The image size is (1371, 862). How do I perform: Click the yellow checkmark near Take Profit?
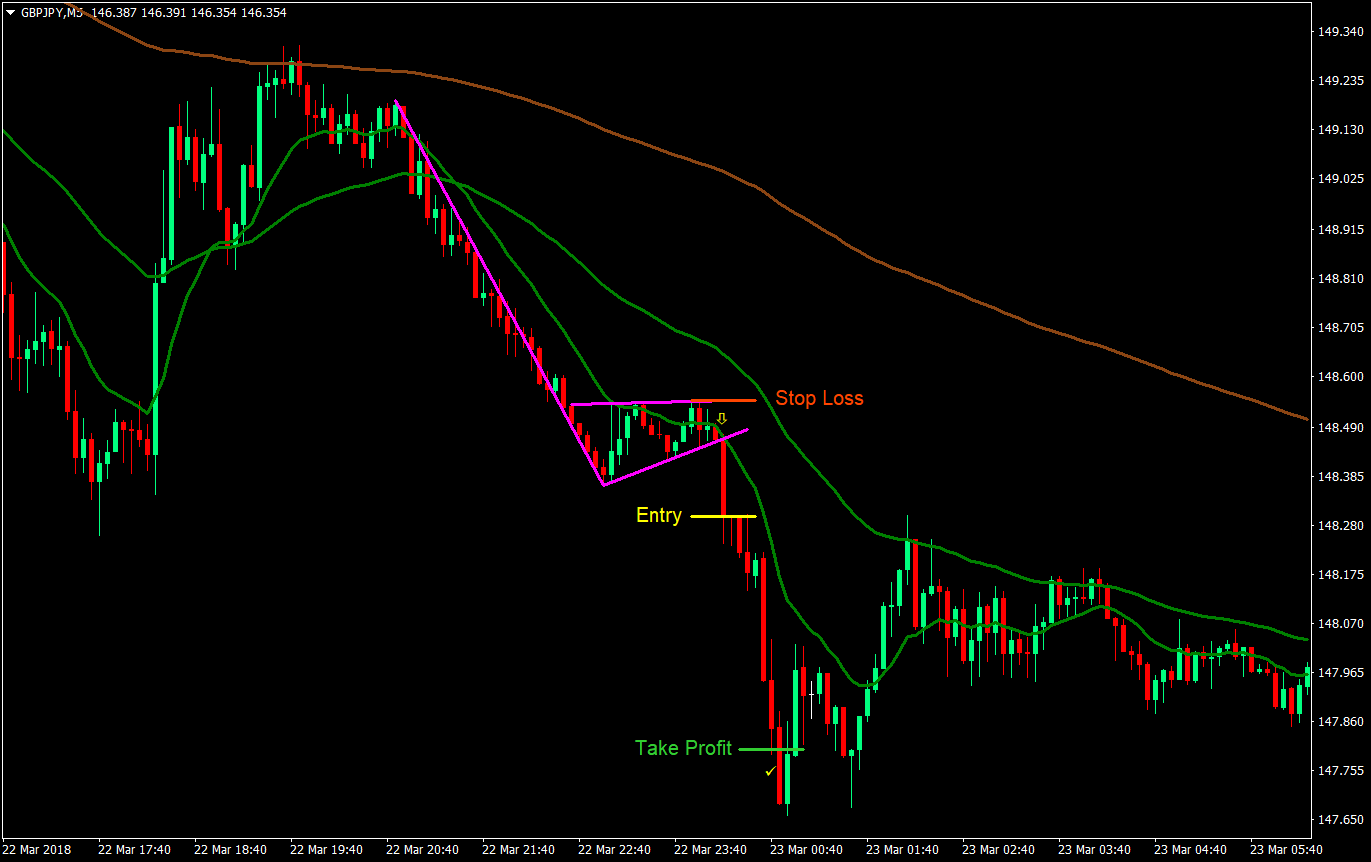(770, 771)
